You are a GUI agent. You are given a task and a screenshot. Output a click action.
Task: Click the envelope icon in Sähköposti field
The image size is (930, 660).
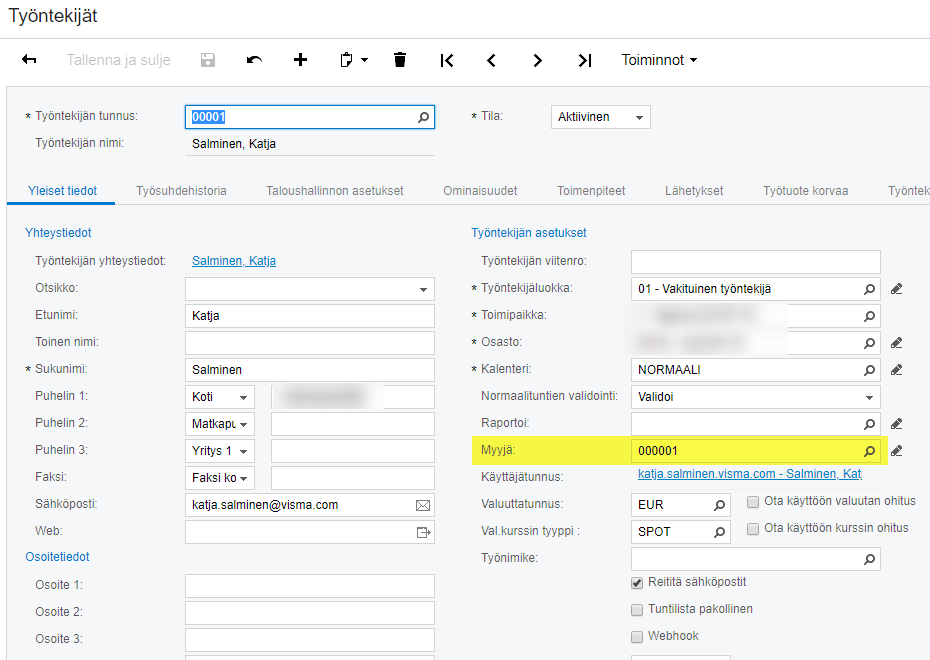(423, 505)
